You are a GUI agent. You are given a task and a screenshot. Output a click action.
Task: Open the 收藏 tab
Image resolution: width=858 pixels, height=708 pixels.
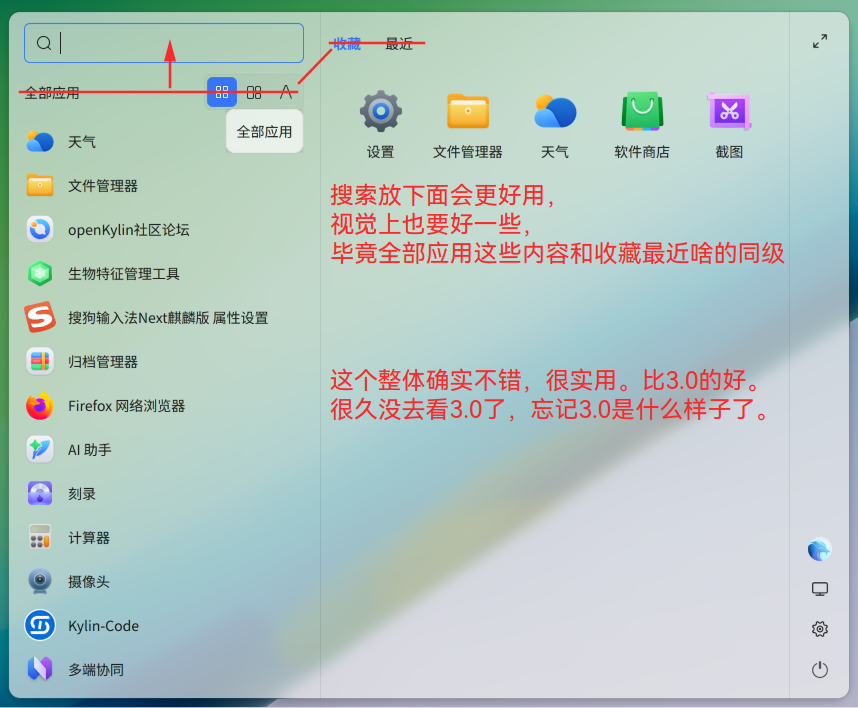(347, 44)
